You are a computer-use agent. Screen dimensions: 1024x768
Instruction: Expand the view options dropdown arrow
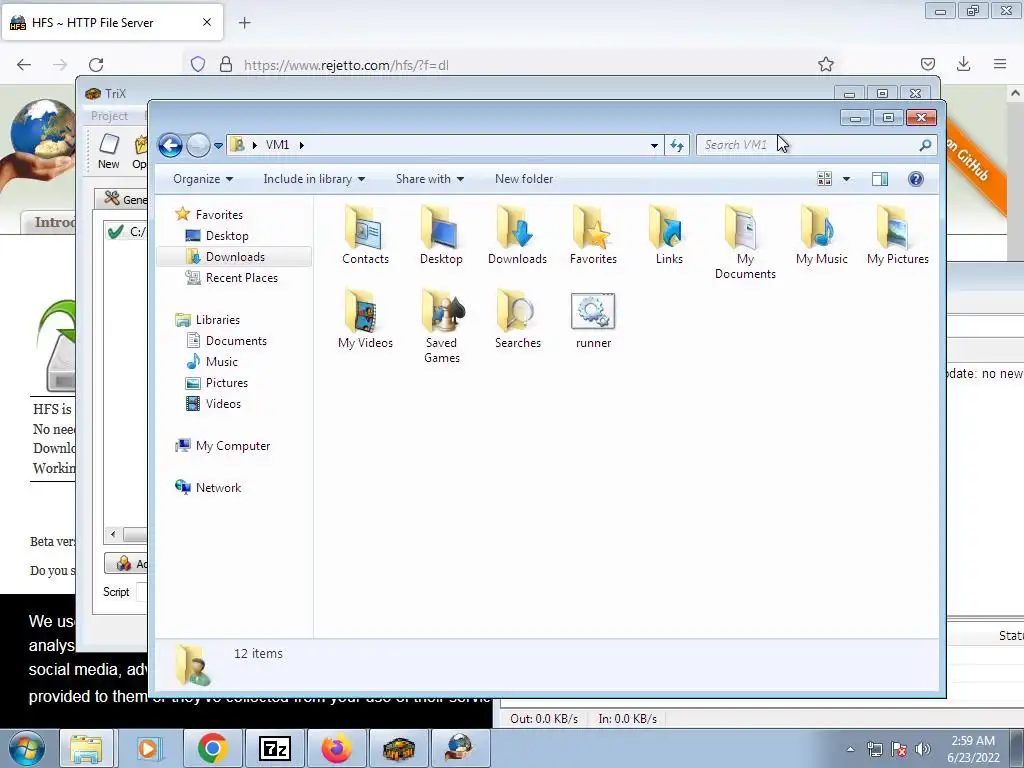[x=846, y=179]
